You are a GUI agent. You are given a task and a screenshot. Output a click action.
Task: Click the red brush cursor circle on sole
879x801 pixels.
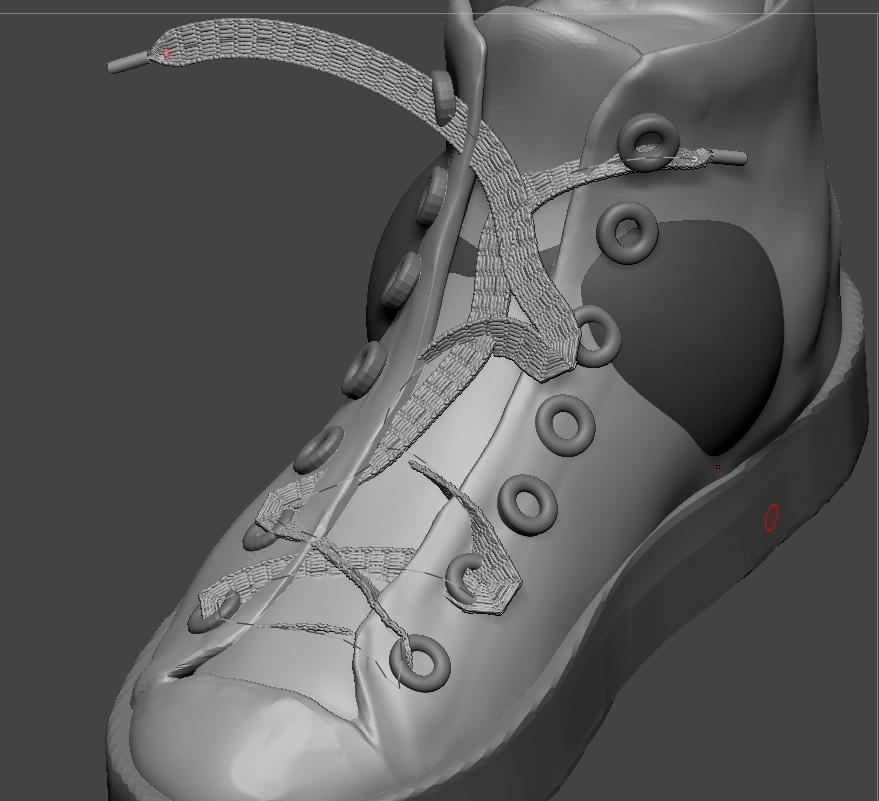(x=772, y=517)
